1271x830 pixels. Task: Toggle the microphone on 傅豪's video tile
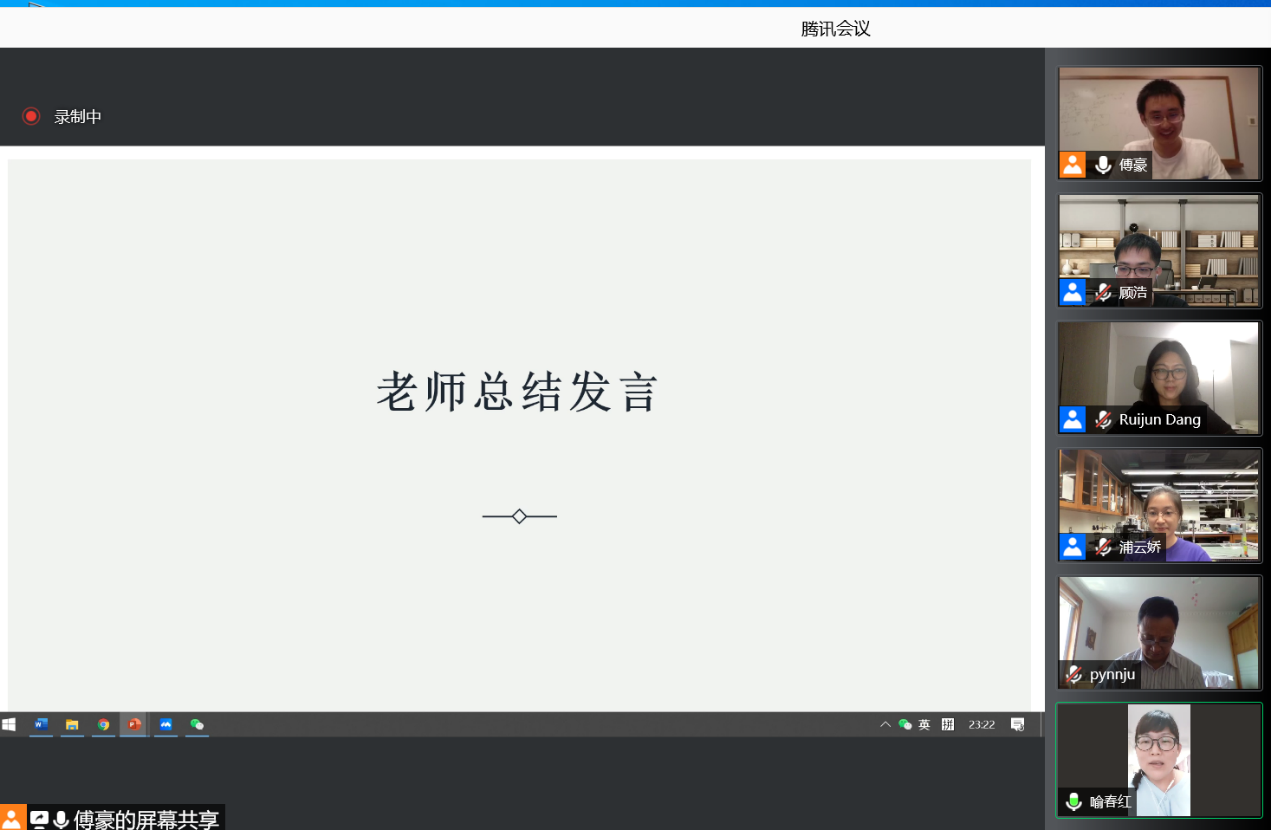[x=1103, y=165]
